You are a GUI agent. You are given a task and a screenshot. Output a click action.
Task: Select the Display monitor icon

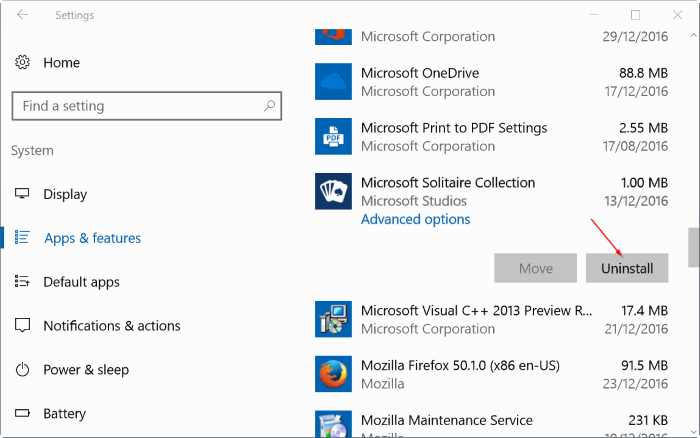tap(22, 194)
